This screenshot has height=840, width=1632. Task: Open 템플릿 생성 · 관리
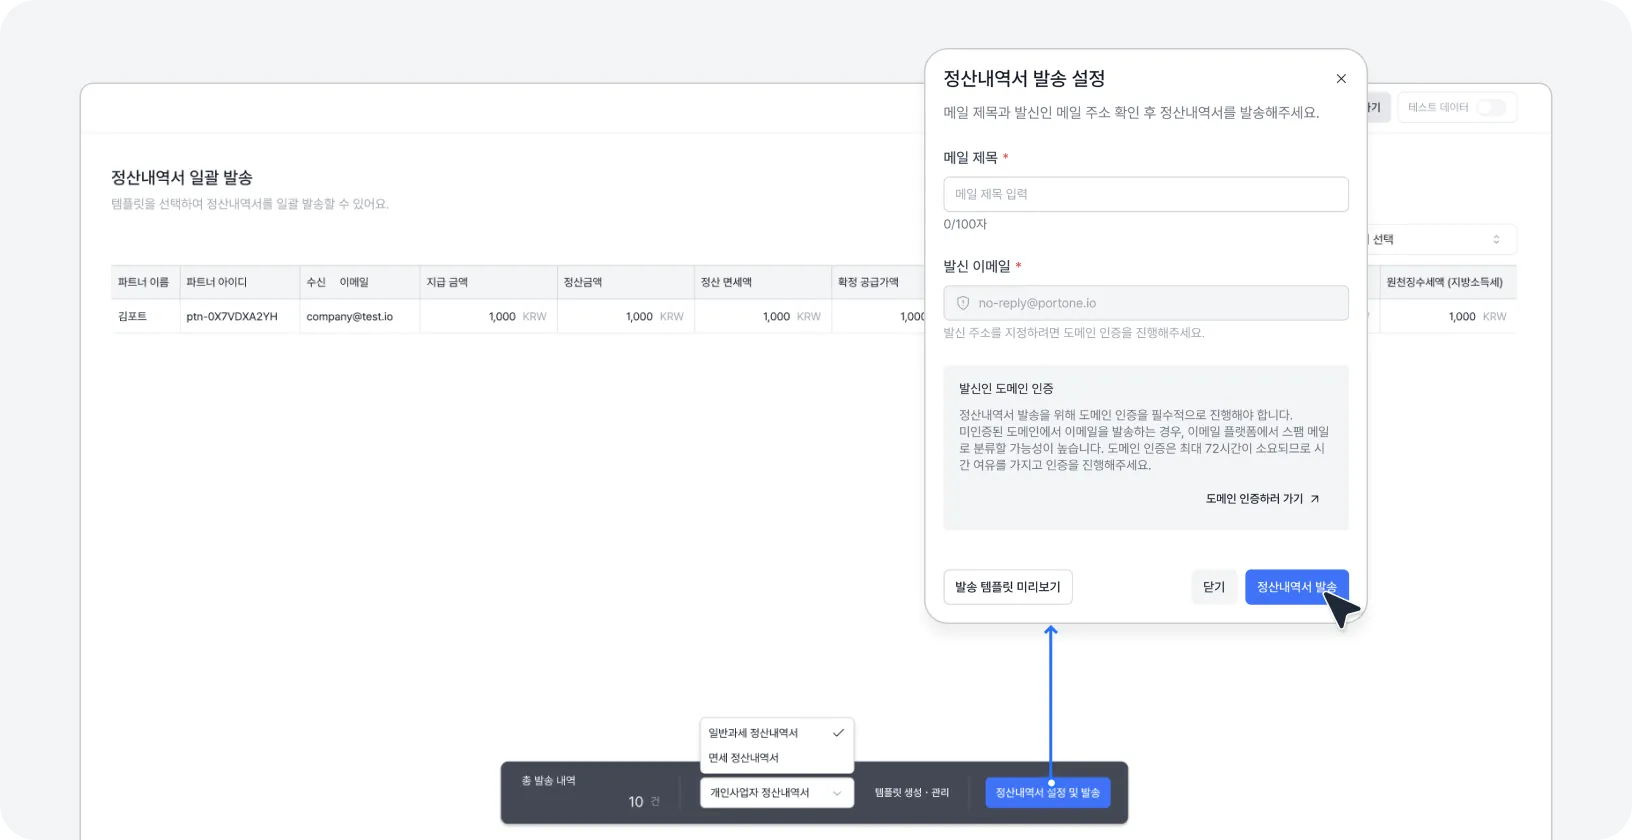(x=912, y=793)
